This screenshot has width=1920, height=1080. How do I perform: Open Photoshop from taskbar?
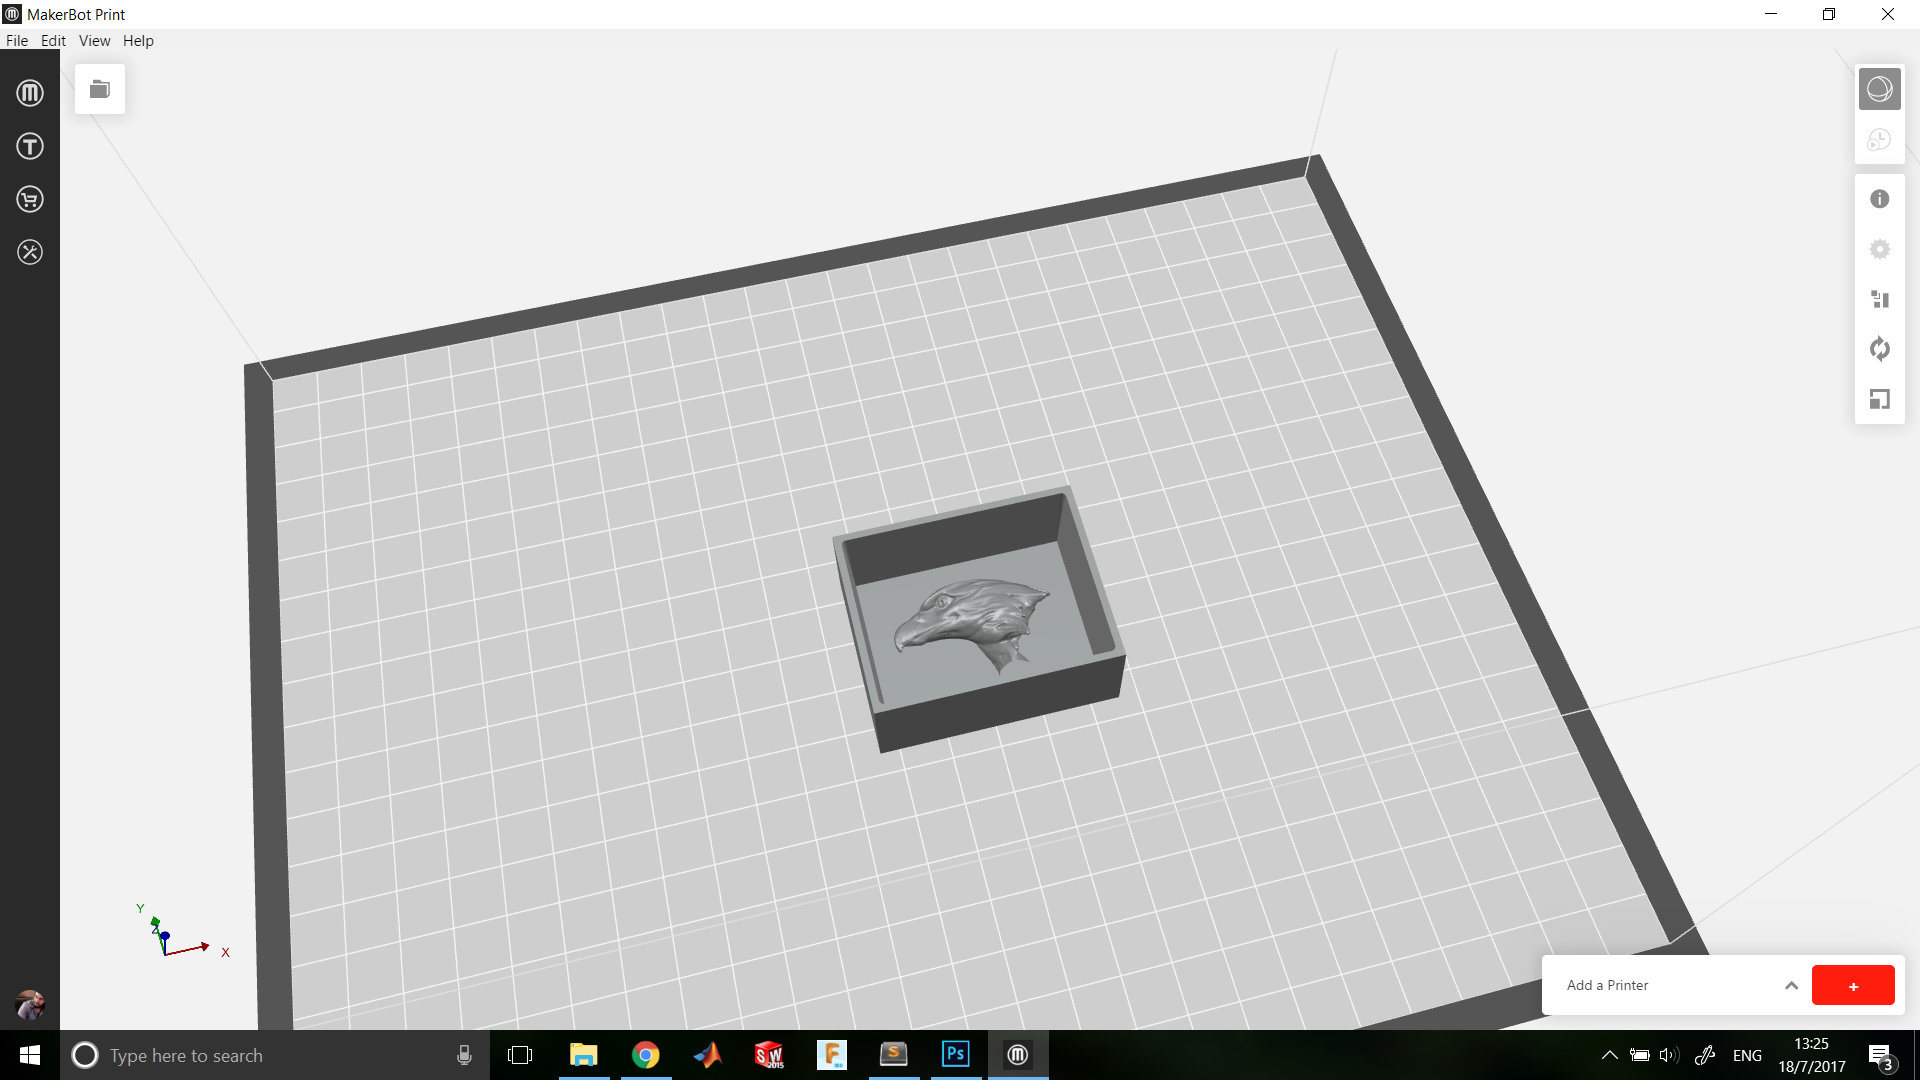956,1055
